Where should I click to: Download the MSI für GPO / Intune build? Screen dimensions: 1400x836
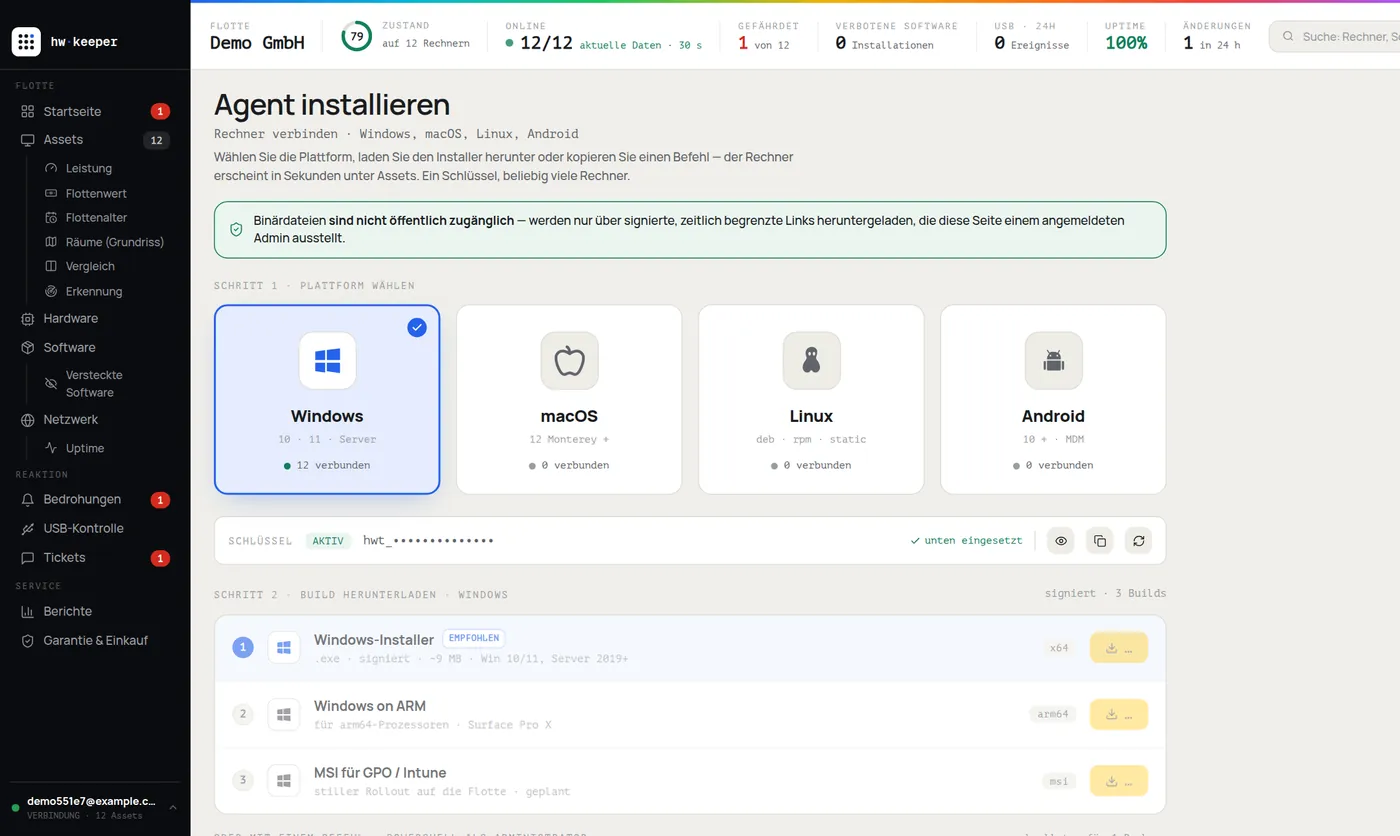pos(1119,780)
